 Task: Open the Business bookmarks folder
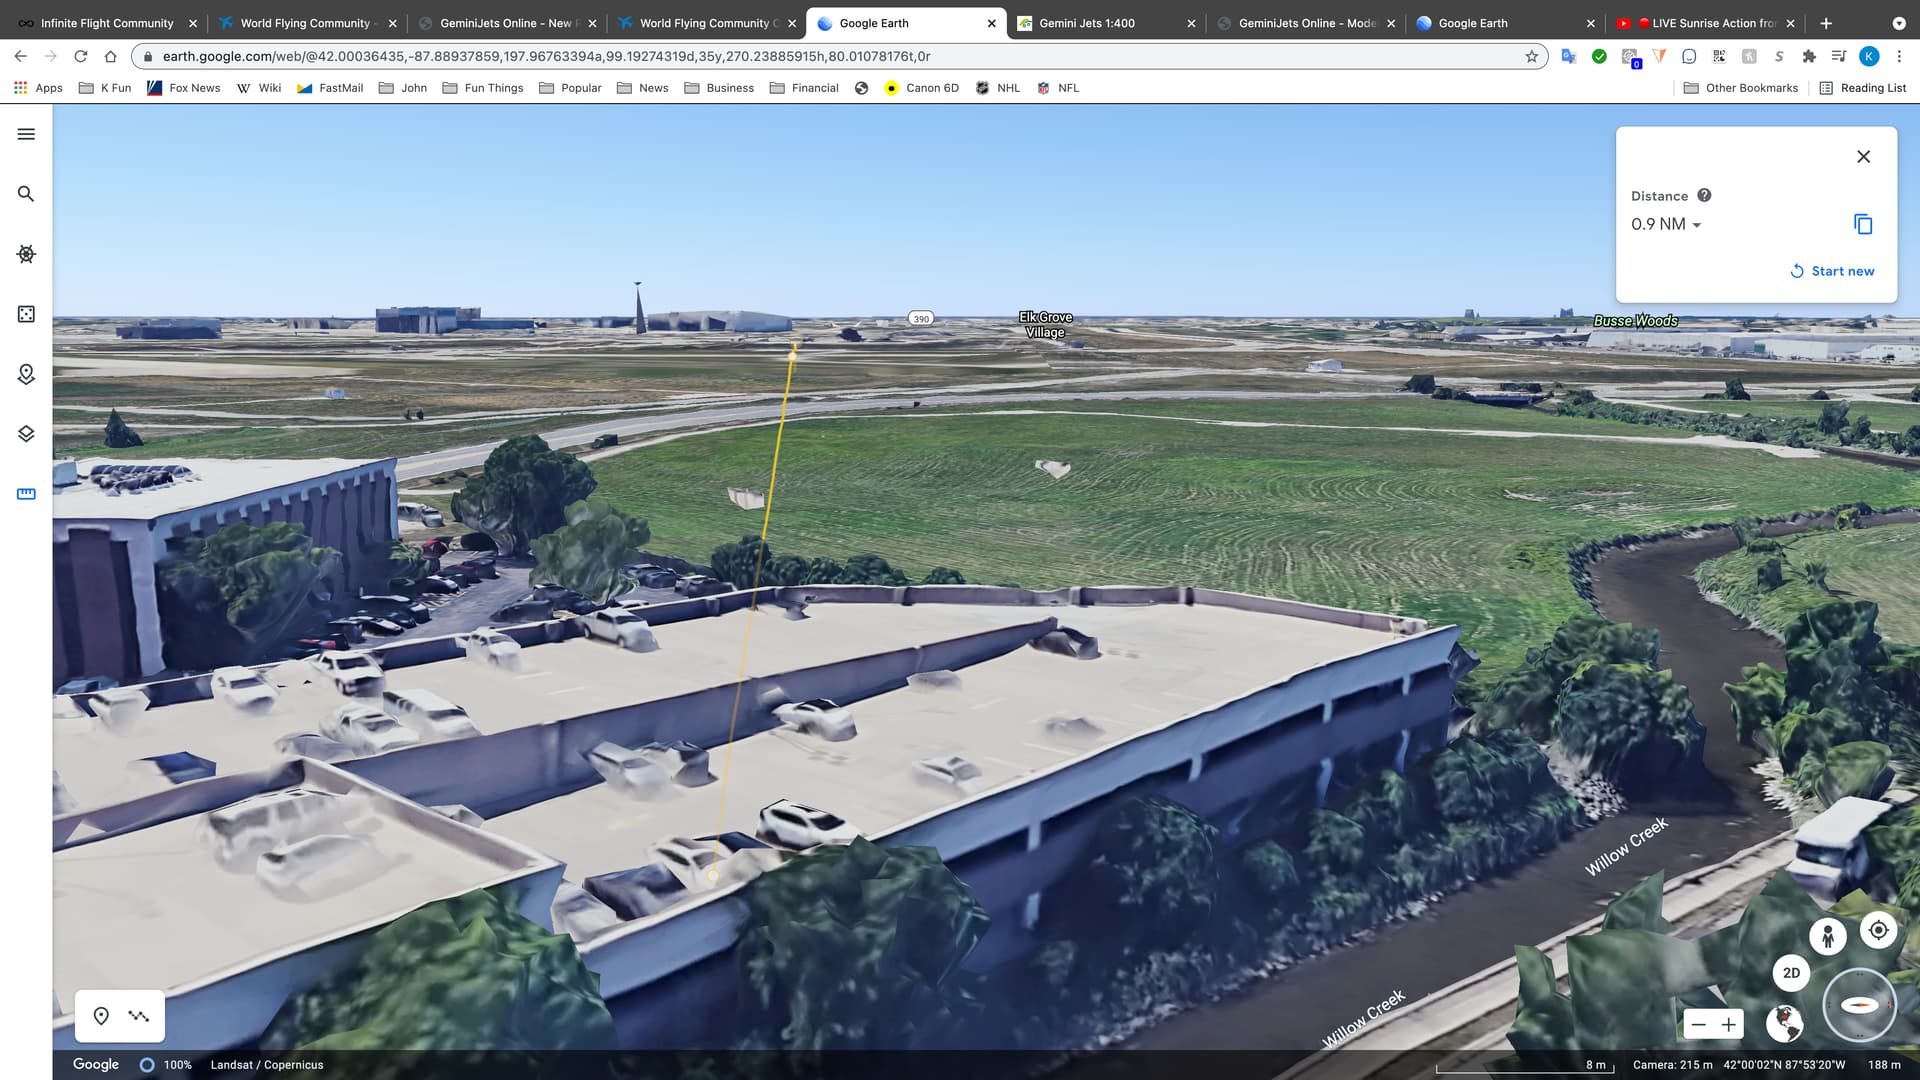pos(720,88)
